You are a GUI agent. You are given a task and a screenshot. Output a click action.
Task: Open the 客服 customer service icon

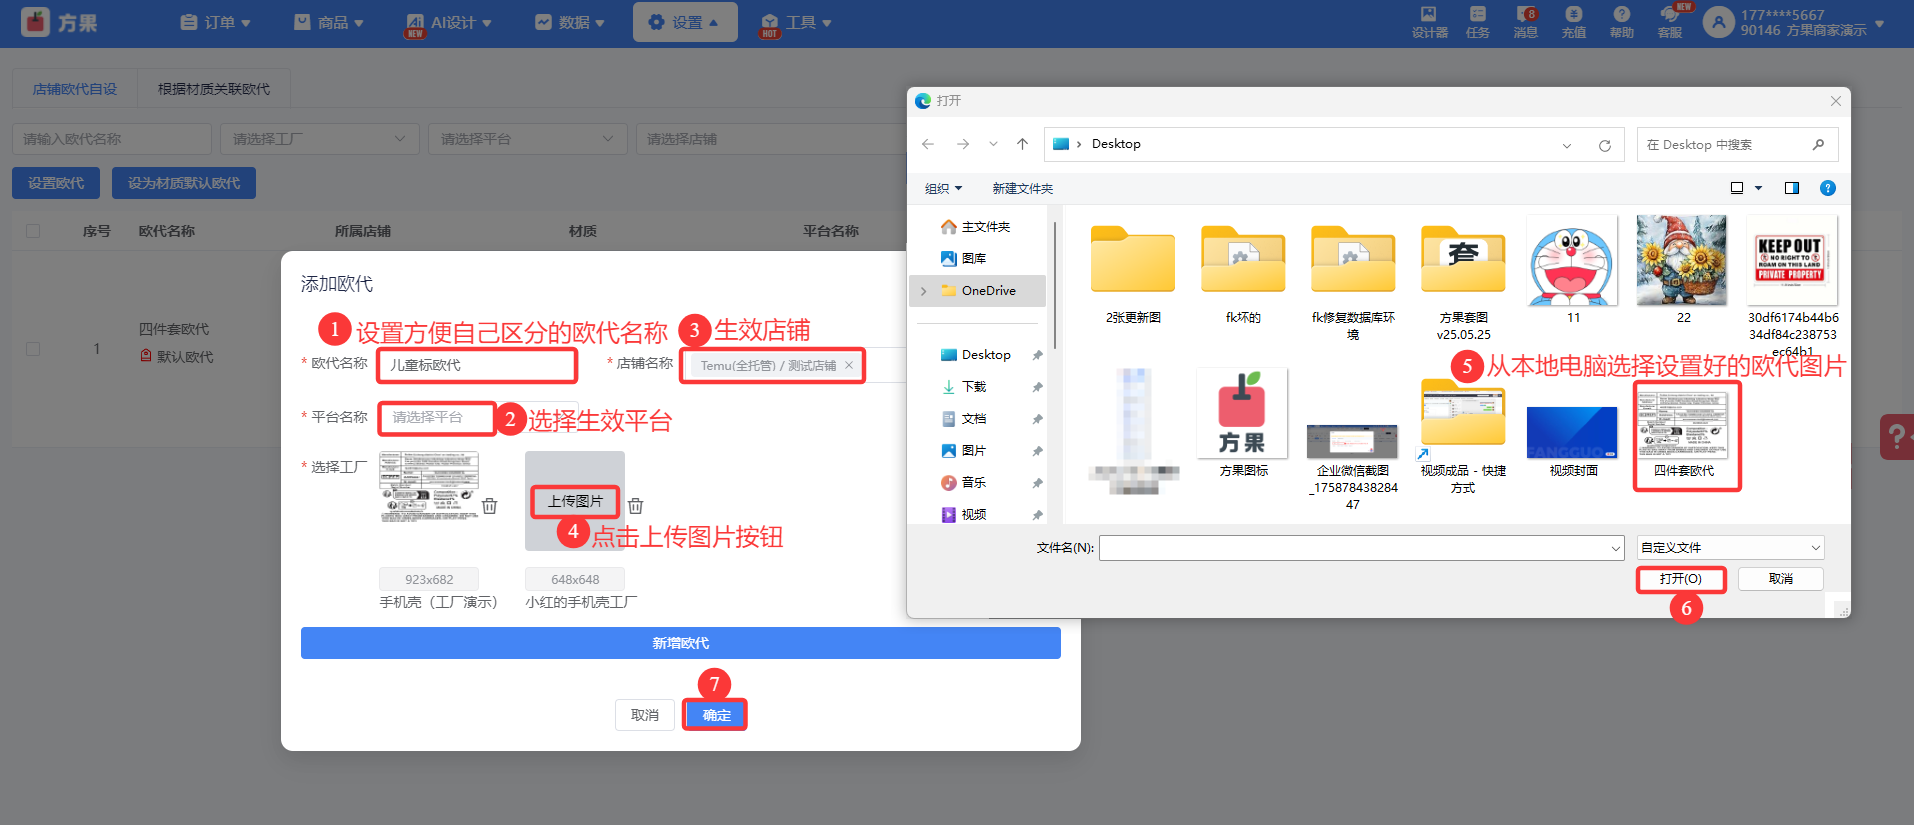pyautogui.click(x=1670, y=22)
